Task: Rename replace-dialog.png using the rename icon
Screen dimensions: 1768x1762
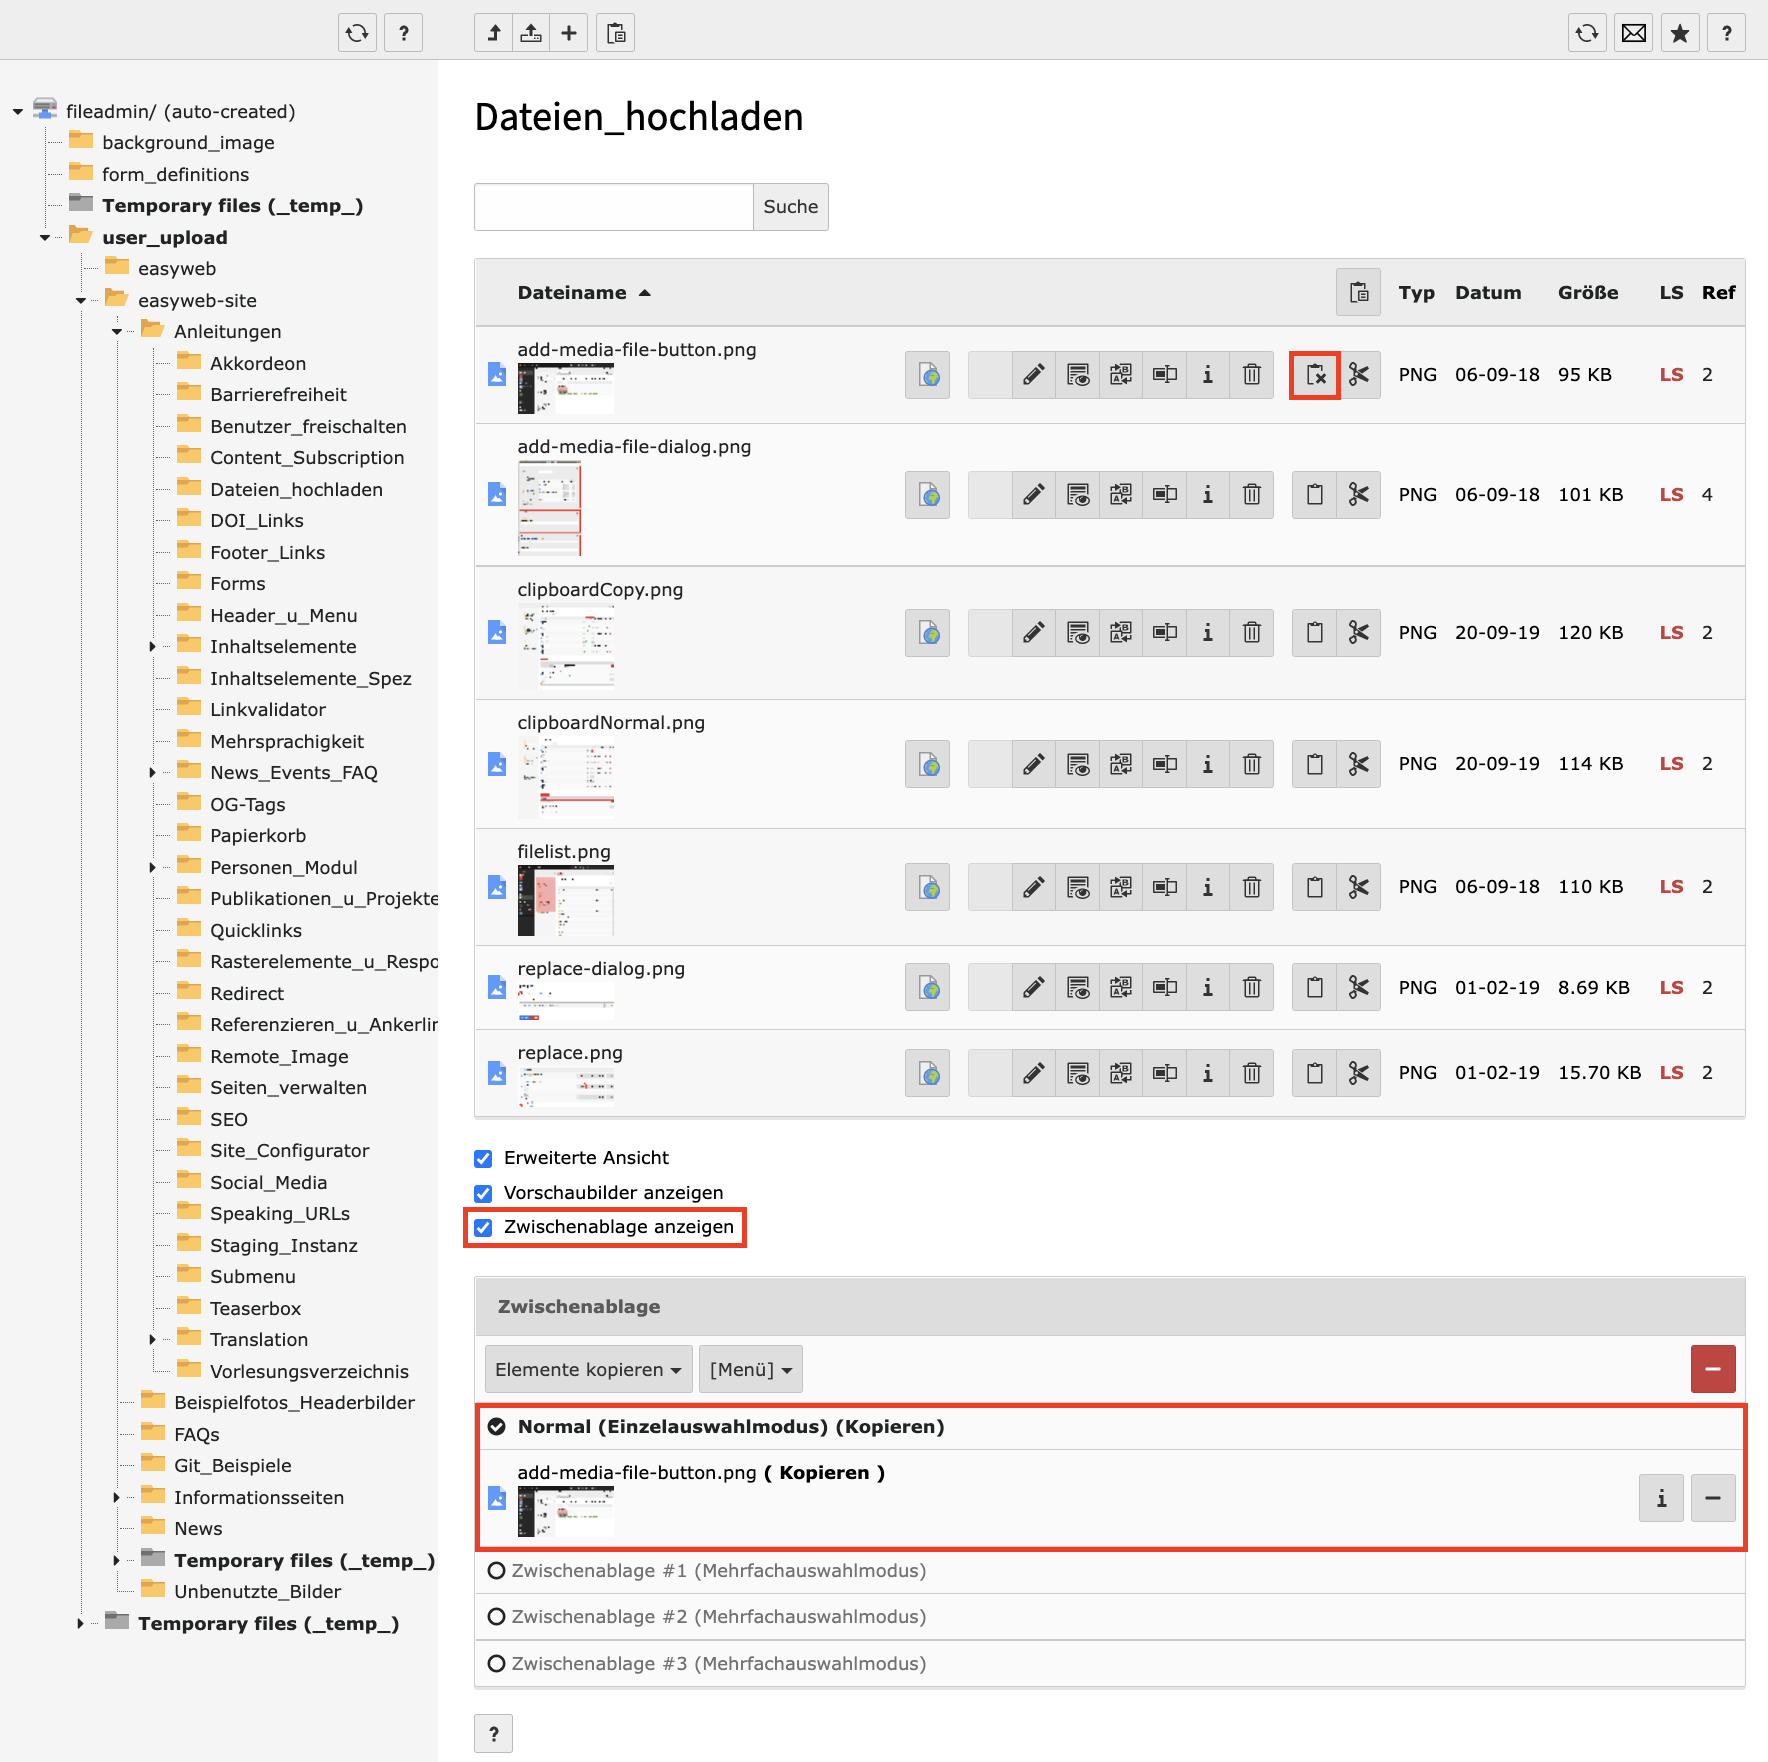Action: 1163,987
